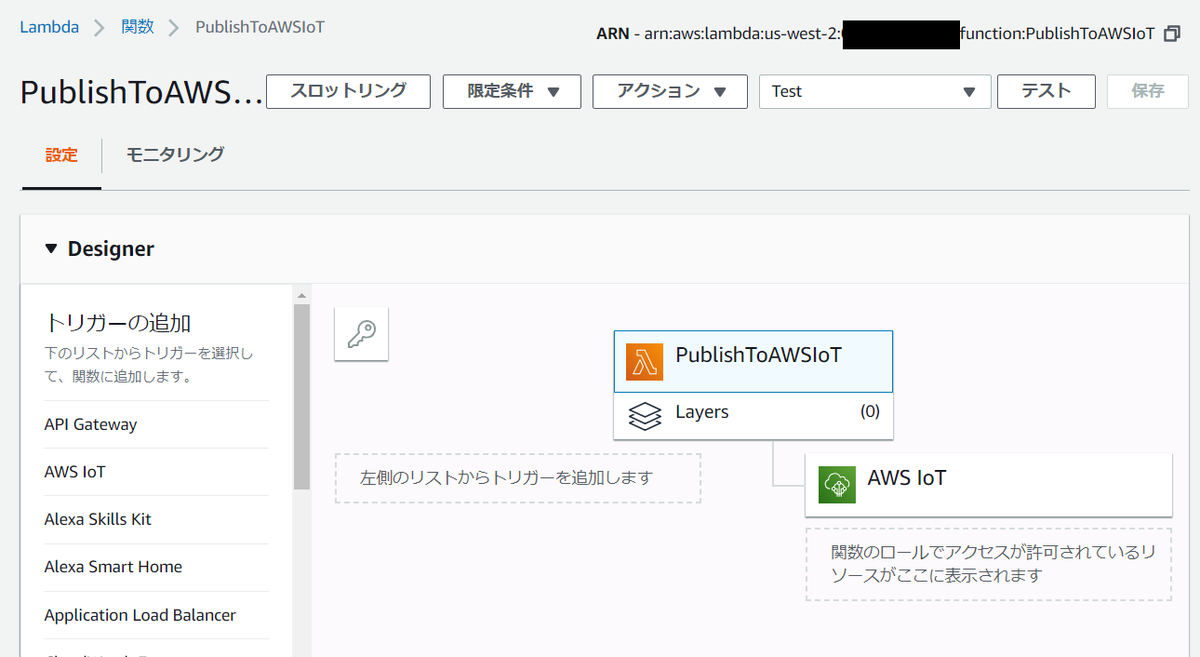
Task: Select the AWS IoT resource card
Action: 988,485
